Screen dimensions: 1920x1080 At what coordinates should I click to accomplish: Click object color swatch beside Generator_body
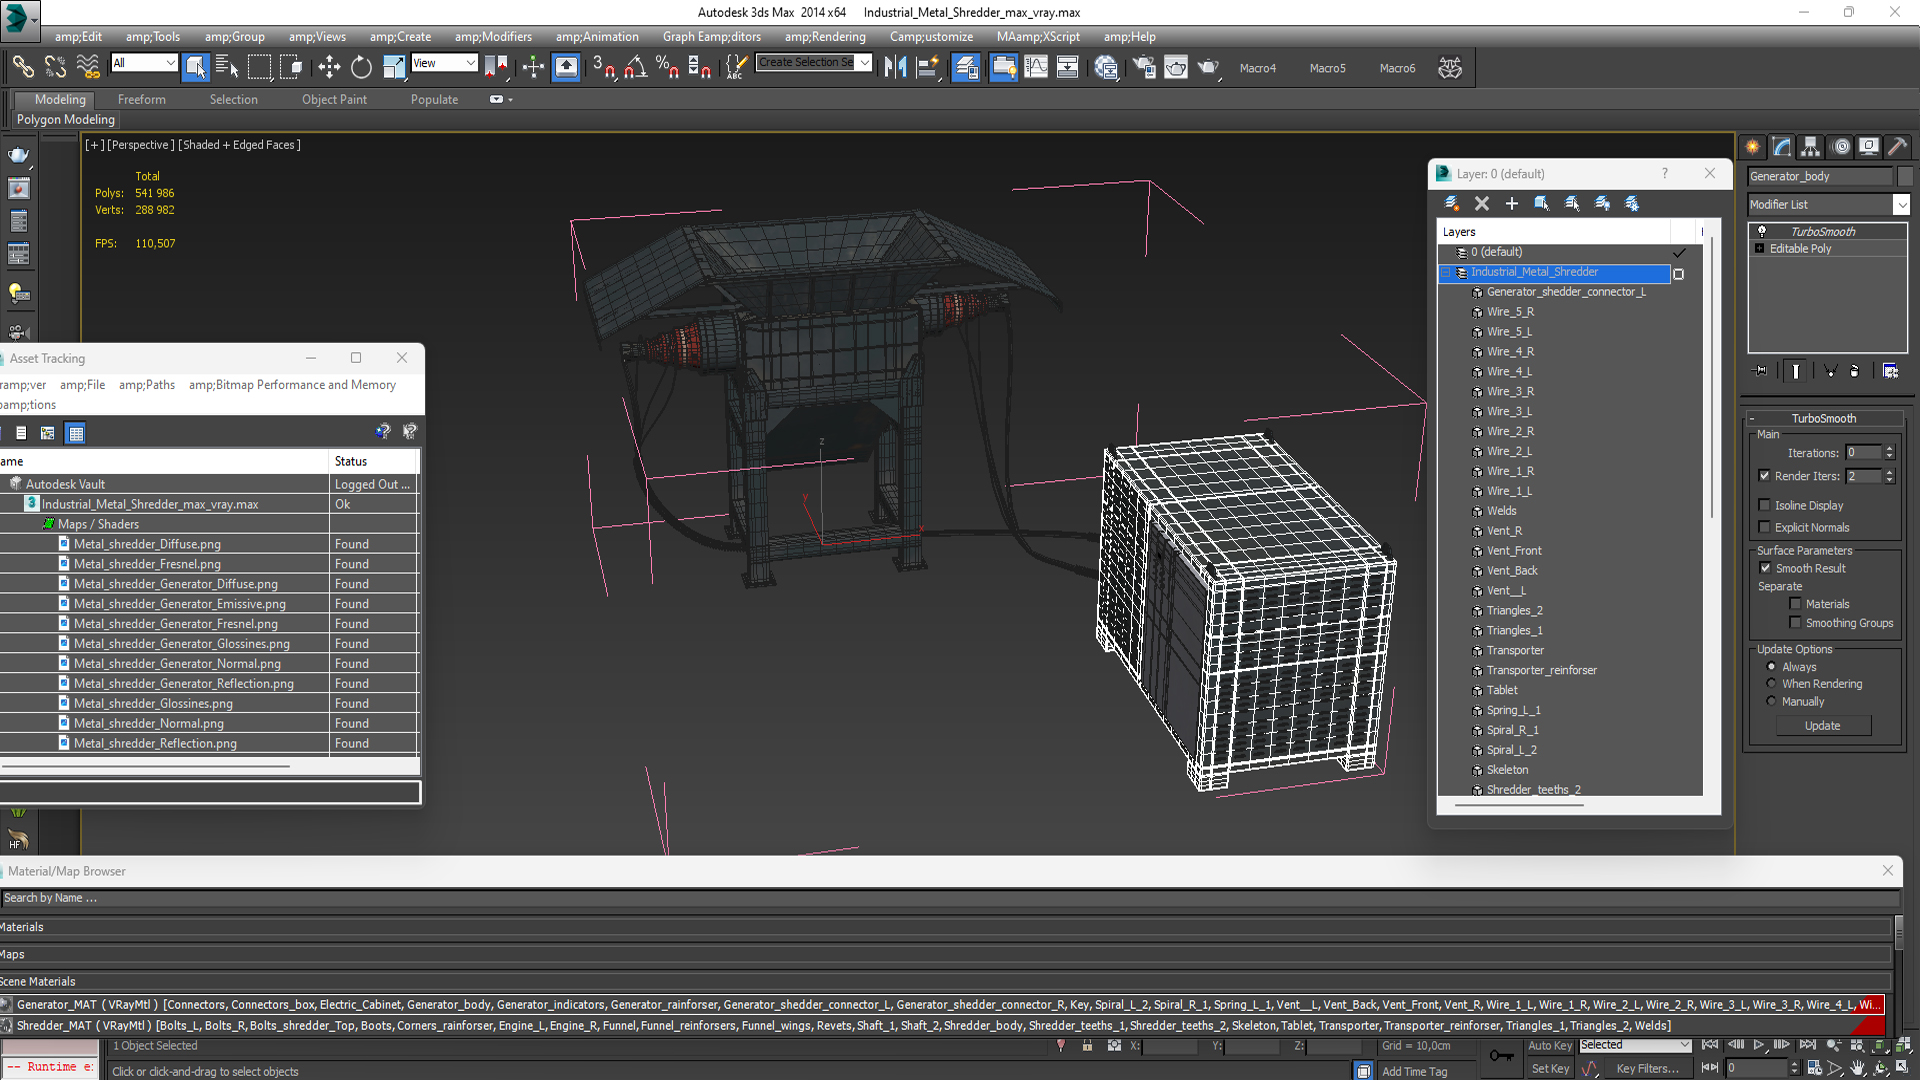tap(1905, 176)
